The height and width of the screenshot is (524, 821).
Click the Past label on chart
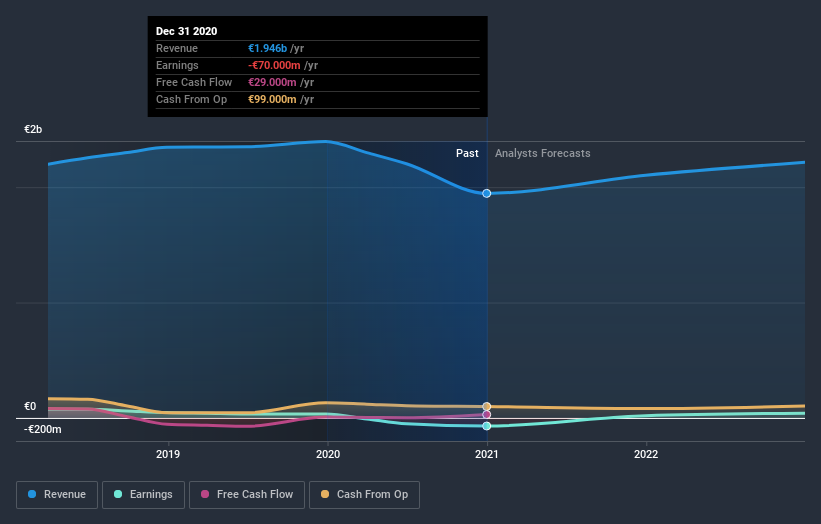click(467, 153)
